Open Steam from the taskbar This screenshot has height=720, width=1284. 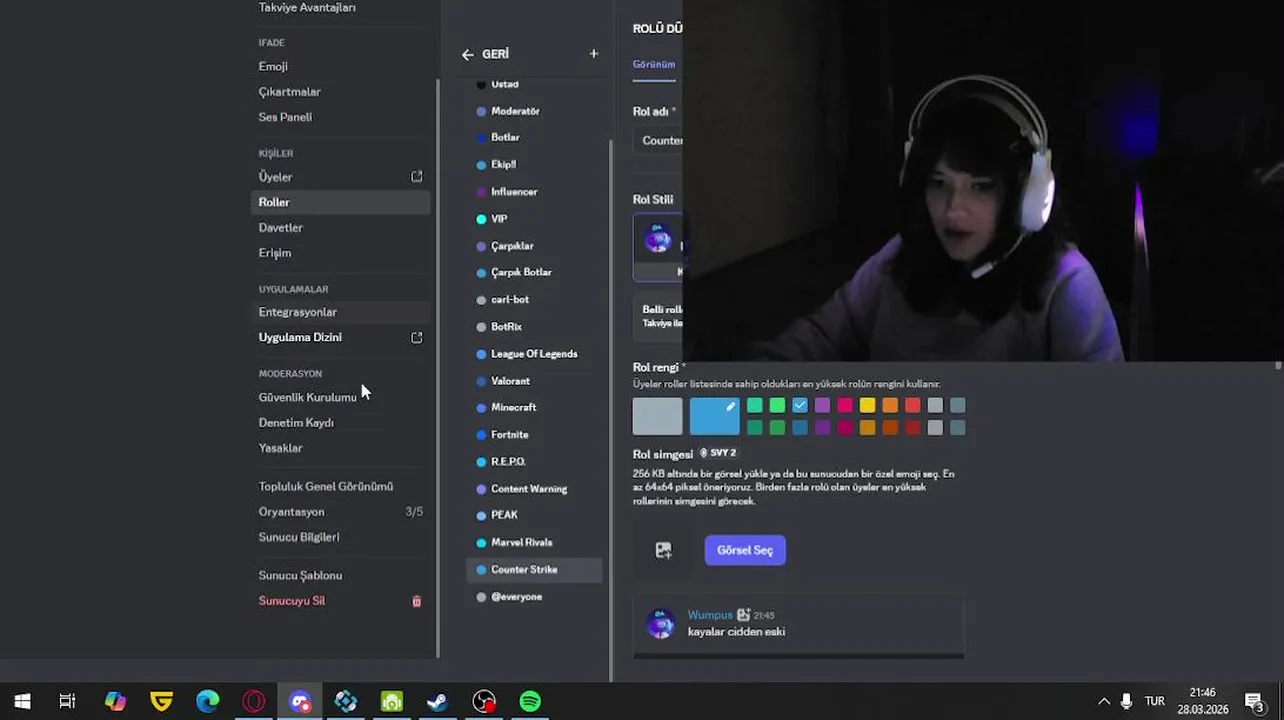tap(438, 702)
